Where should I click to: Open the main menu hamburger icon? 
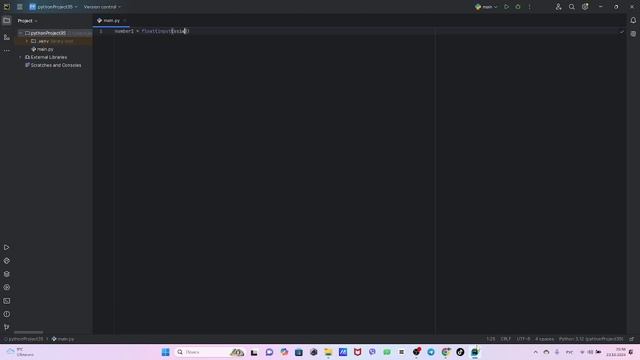tap(20, 7)
